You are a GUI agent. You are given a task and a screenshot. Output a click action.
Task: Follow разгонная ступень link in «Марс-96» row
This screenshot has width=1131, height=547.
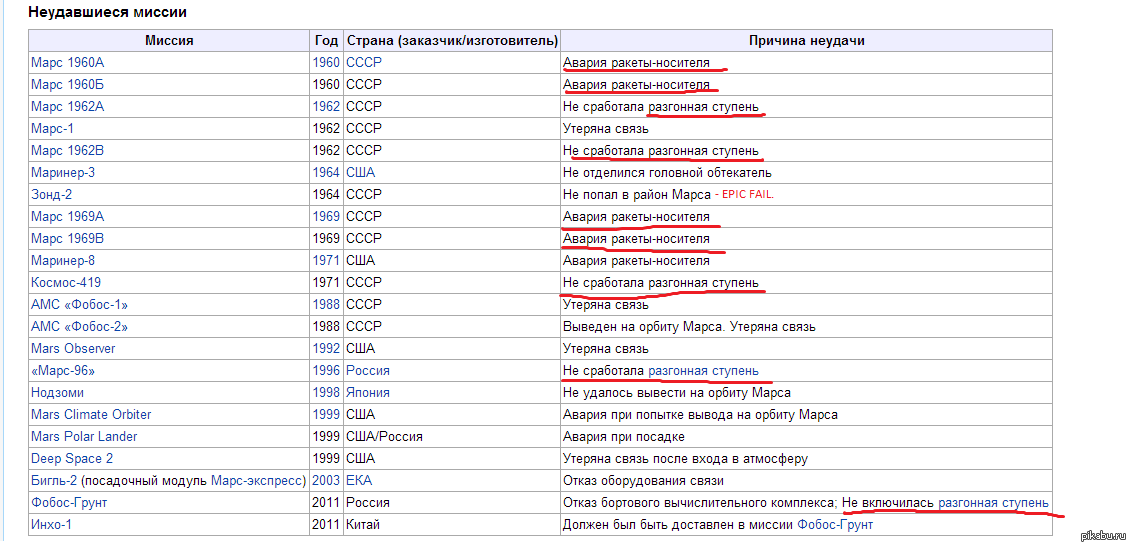[703, 370]
